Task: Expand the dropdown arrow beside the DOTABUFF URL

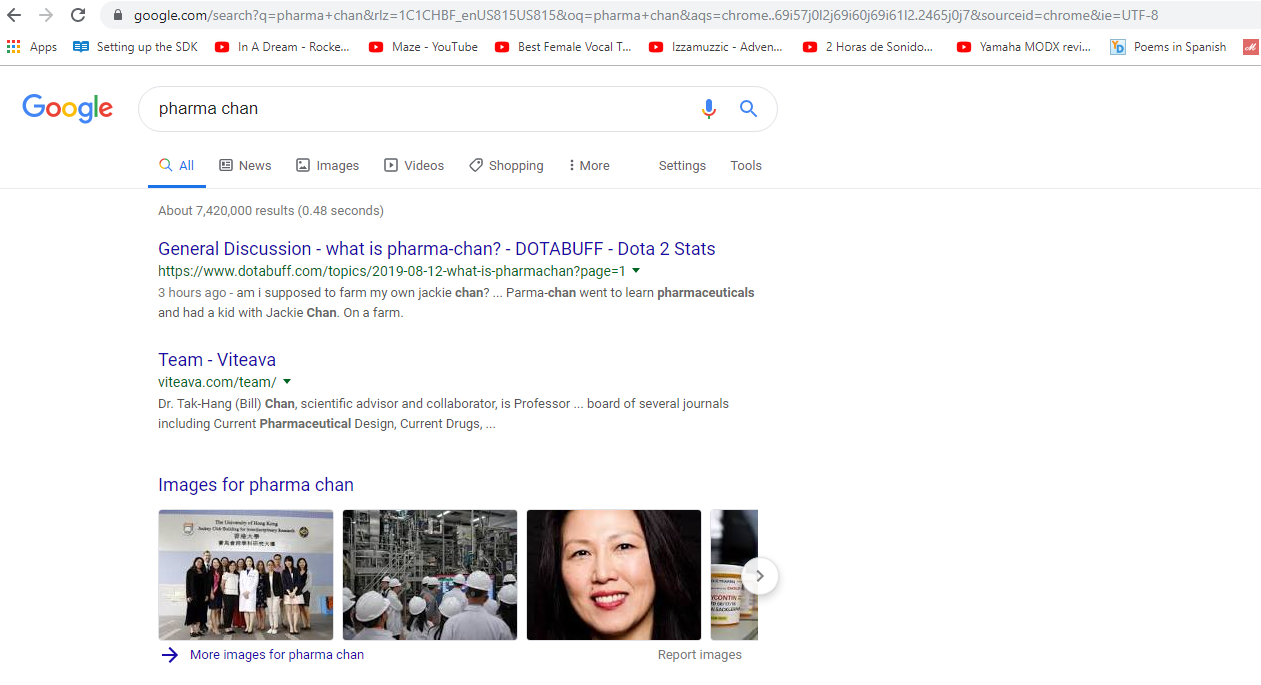Action: point(636,271)
